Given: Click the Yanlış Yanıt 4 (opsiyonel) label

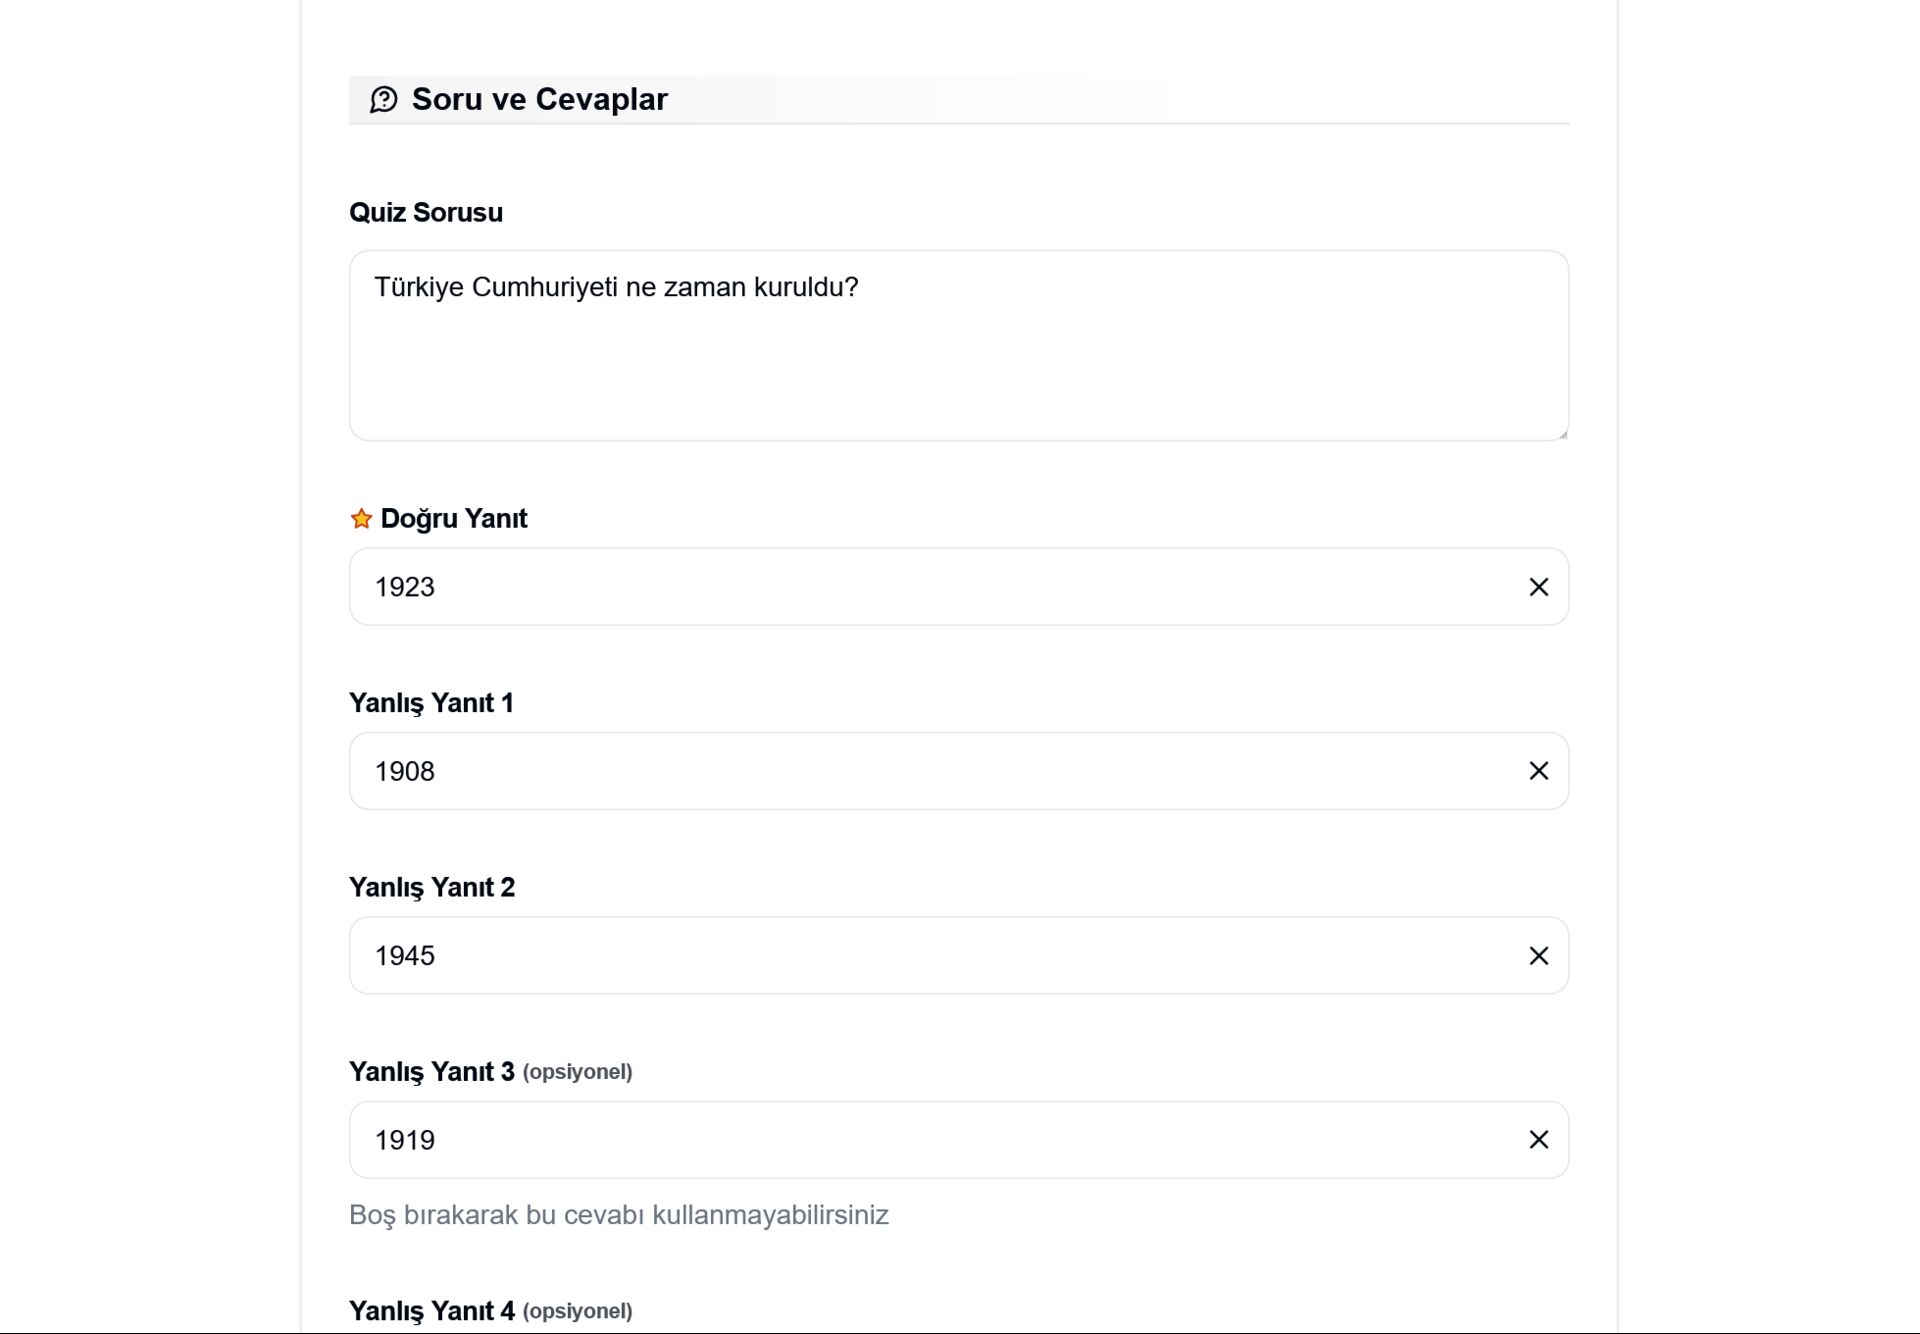Looking at the screenshot, I should (490, 1311).
